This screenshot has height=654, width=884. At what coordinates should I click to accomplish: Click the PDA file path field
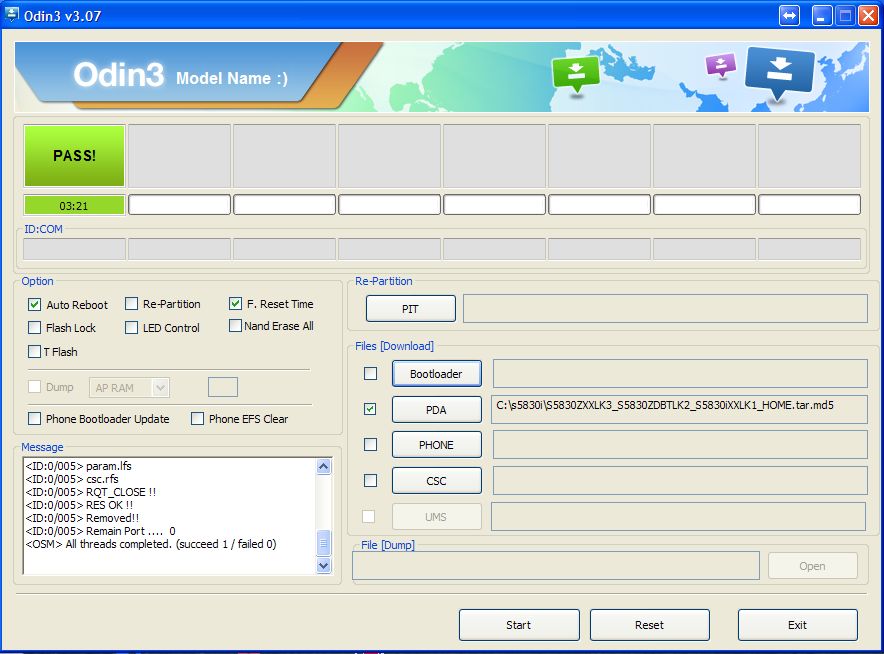[679, 409]
